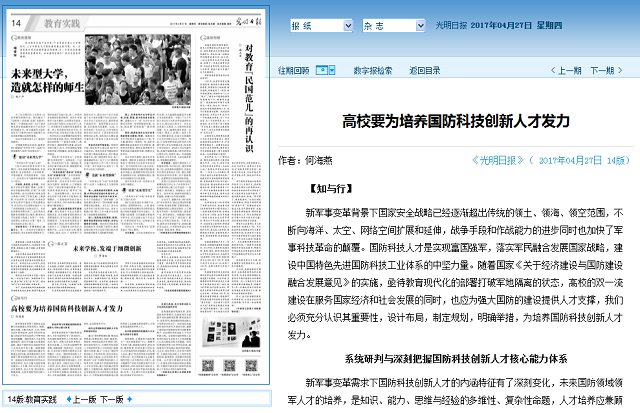Click the left chevron before 上一期
This screenshot has width=640, height=413.
tap(553, 70)
